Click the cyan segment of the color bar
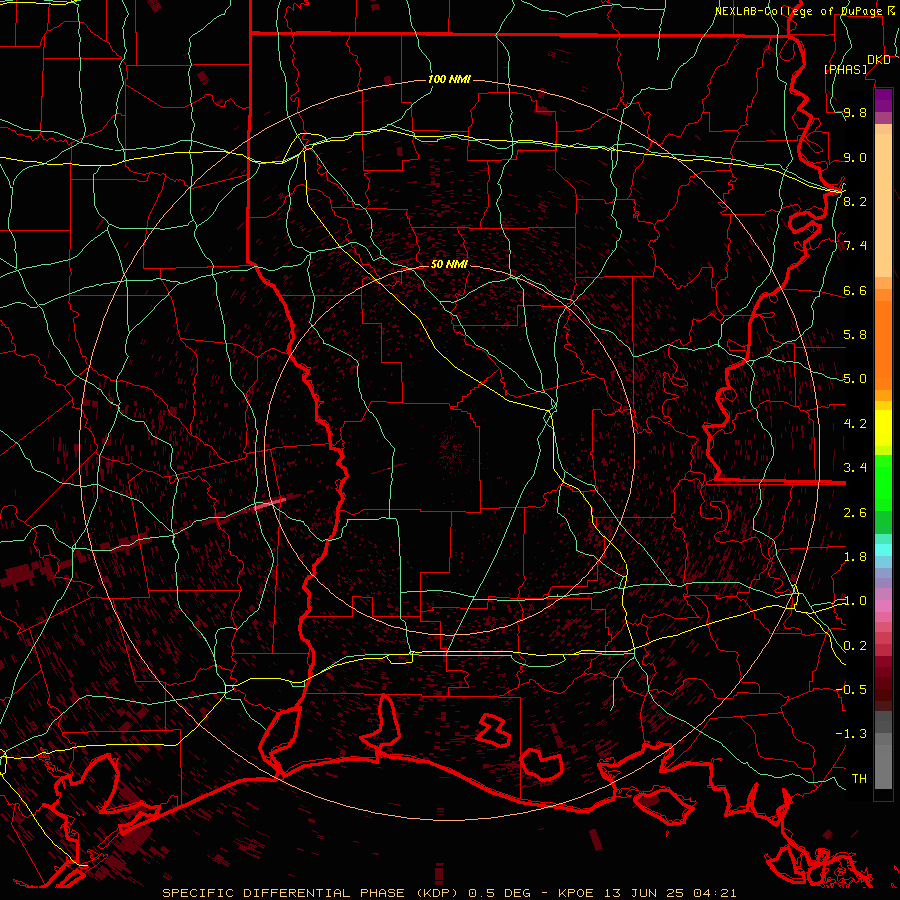This screenshot has width=900, height=900. [883, 550]
